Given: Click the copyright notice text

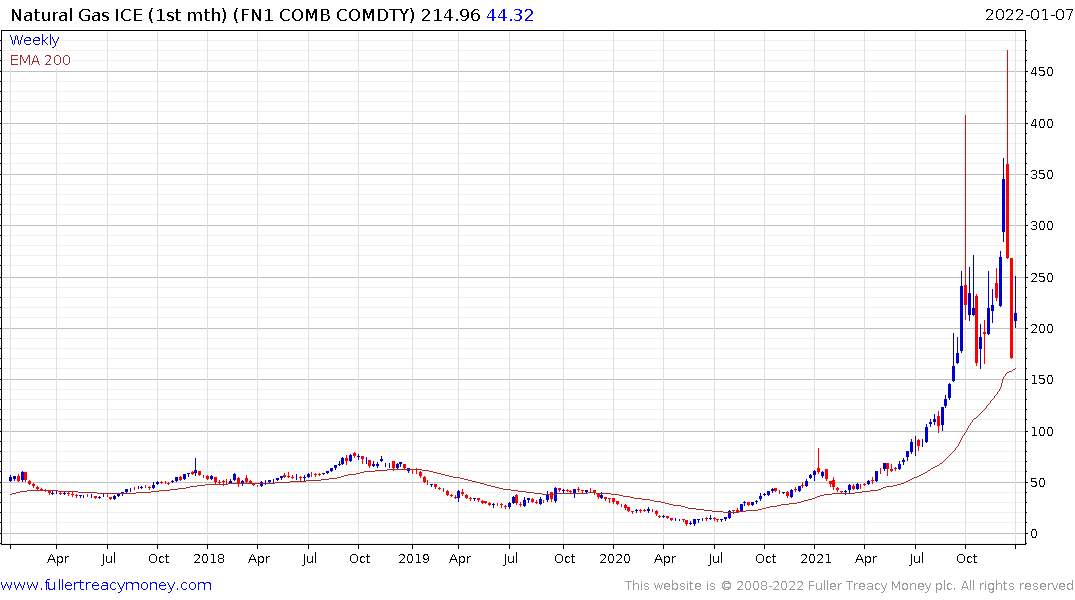Looking at the screenshot, I should 849,586.
